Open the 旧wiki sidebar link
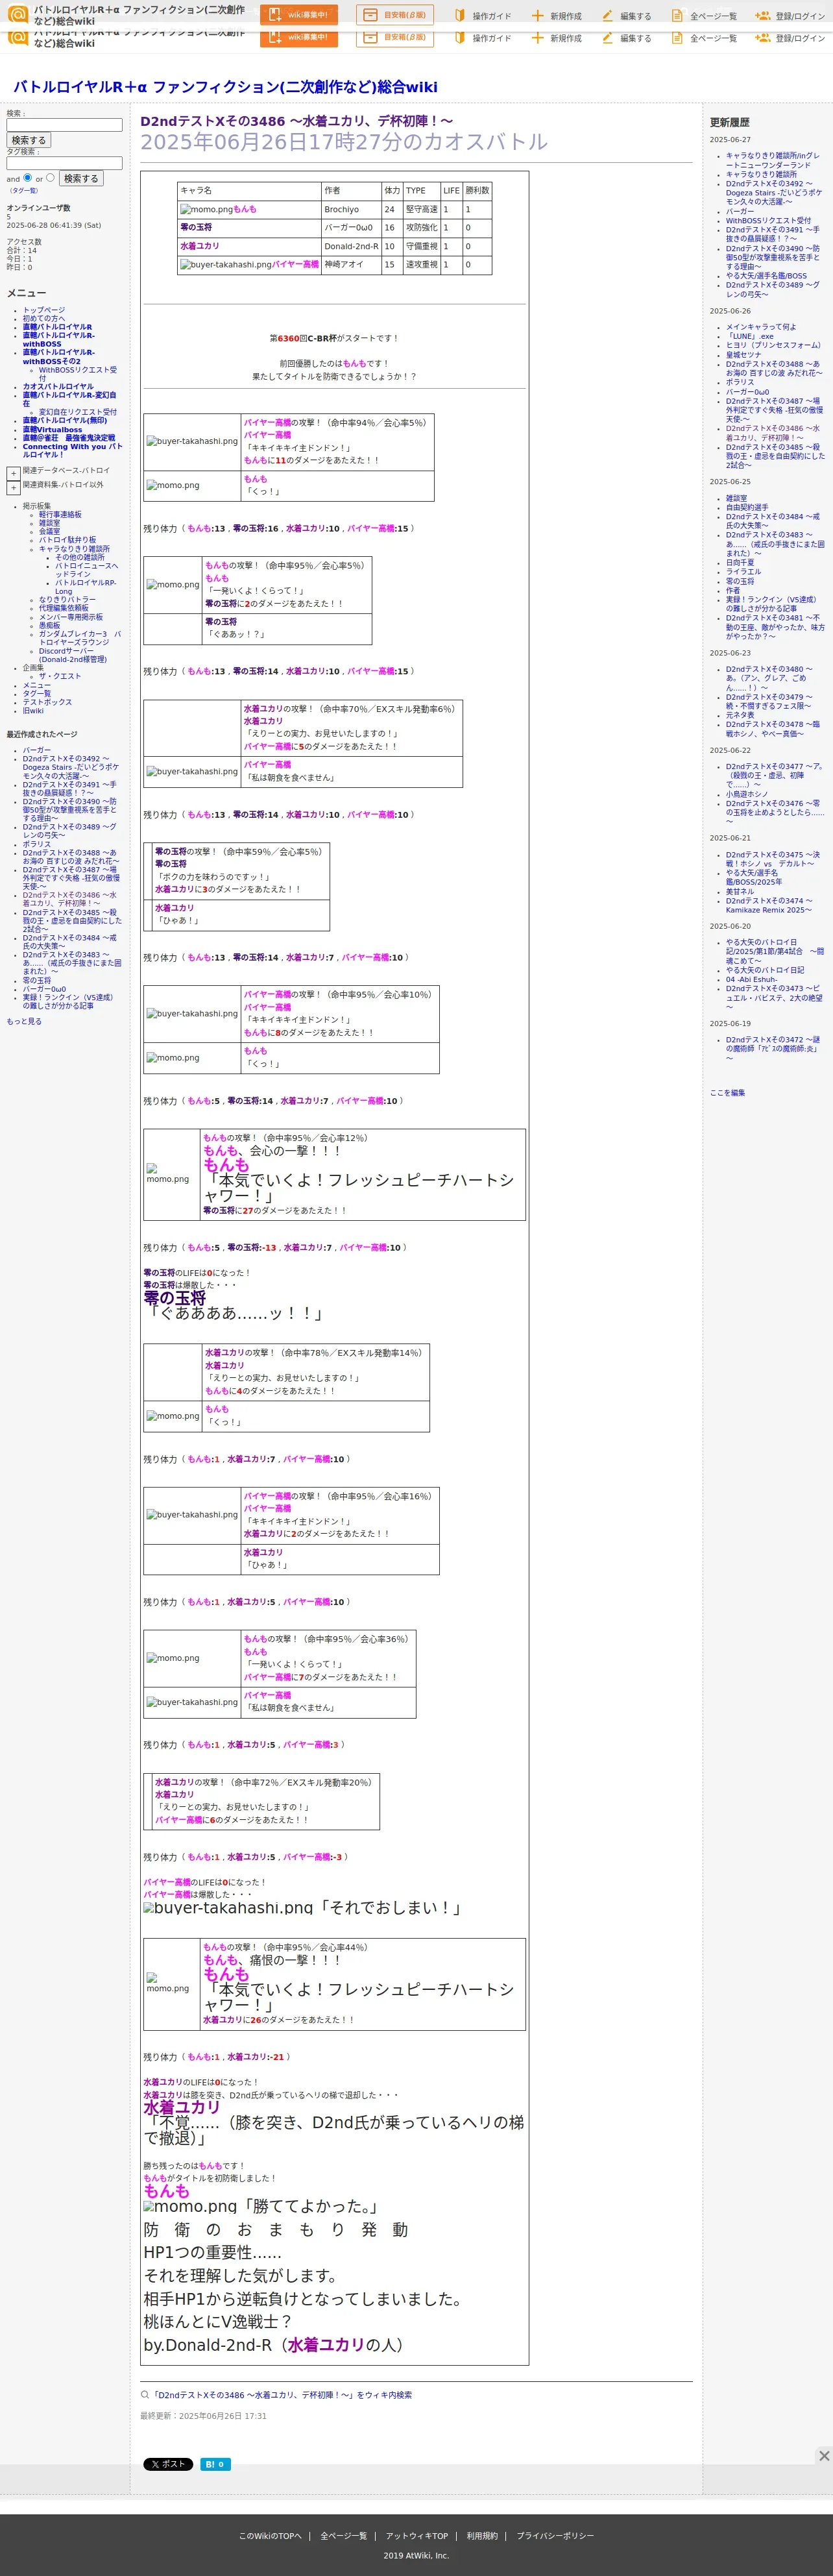833x2576 pixels. coord(33,710)
